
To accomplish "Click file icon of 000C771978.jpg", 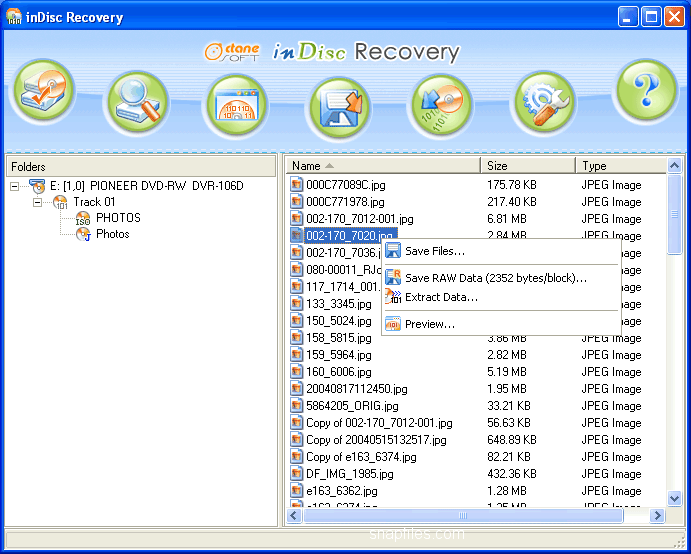I will pos(297,201).
